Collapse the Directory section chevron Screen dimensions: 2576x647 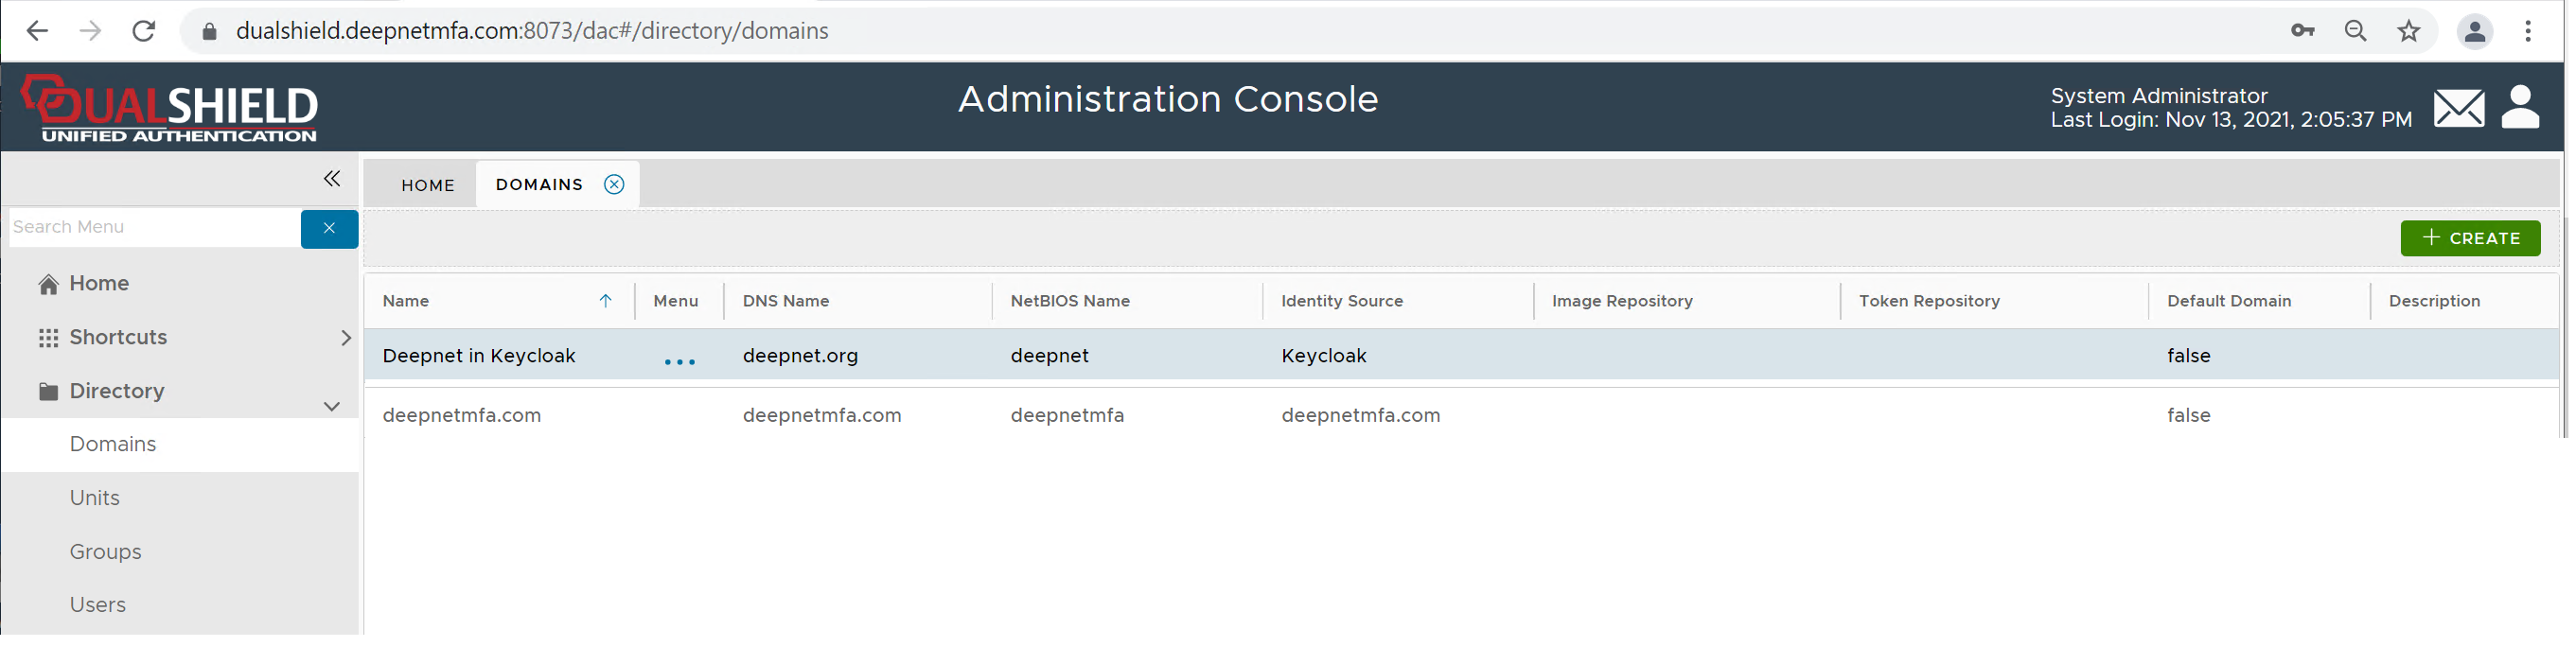click(332, 406)
